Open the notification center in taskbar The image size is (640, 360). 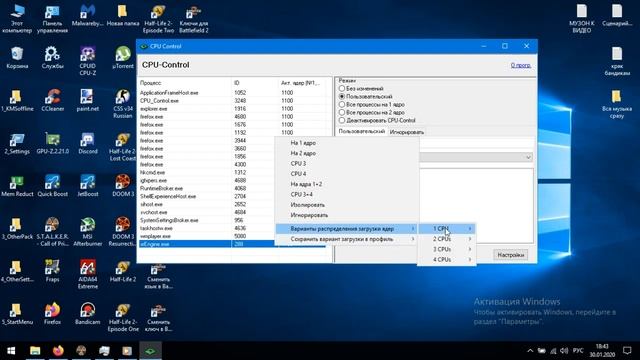(x=627, y=351)
